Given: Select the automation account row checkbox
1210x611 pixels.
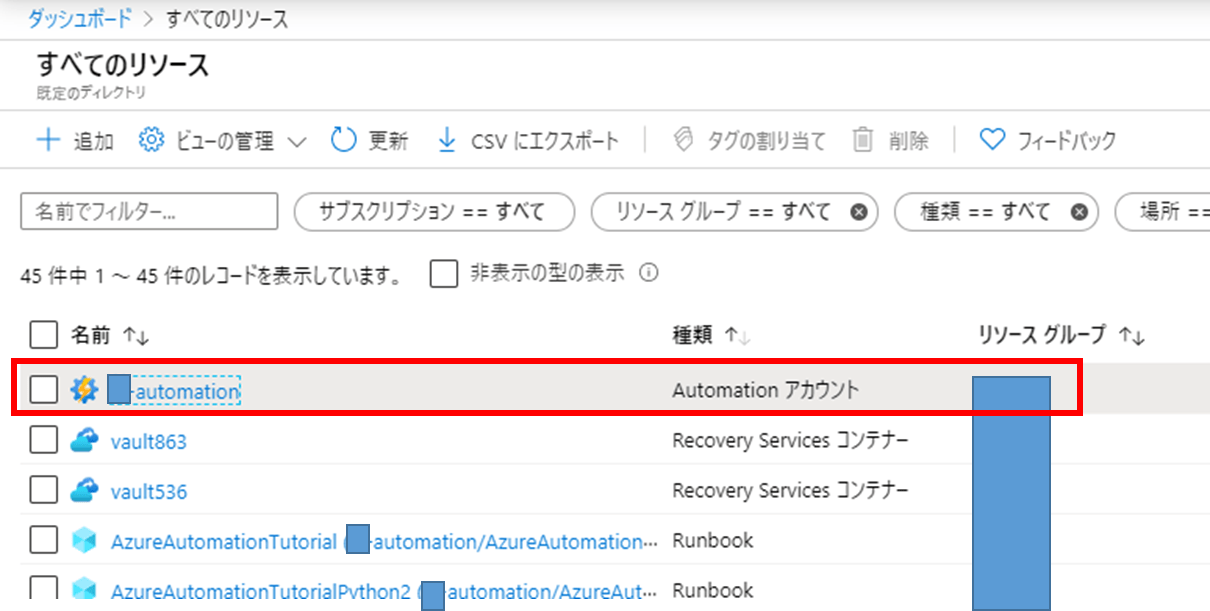Looking at the screenshot, I should (43, 390).
